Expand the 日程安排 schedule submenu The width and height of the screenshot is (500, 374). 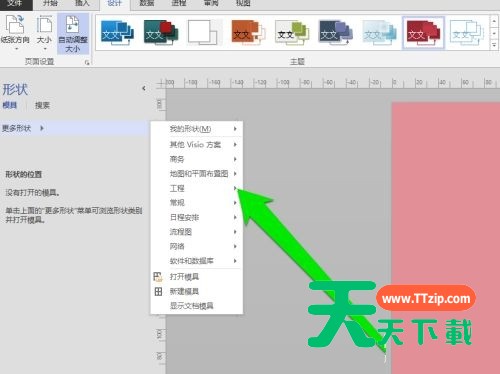197,217
